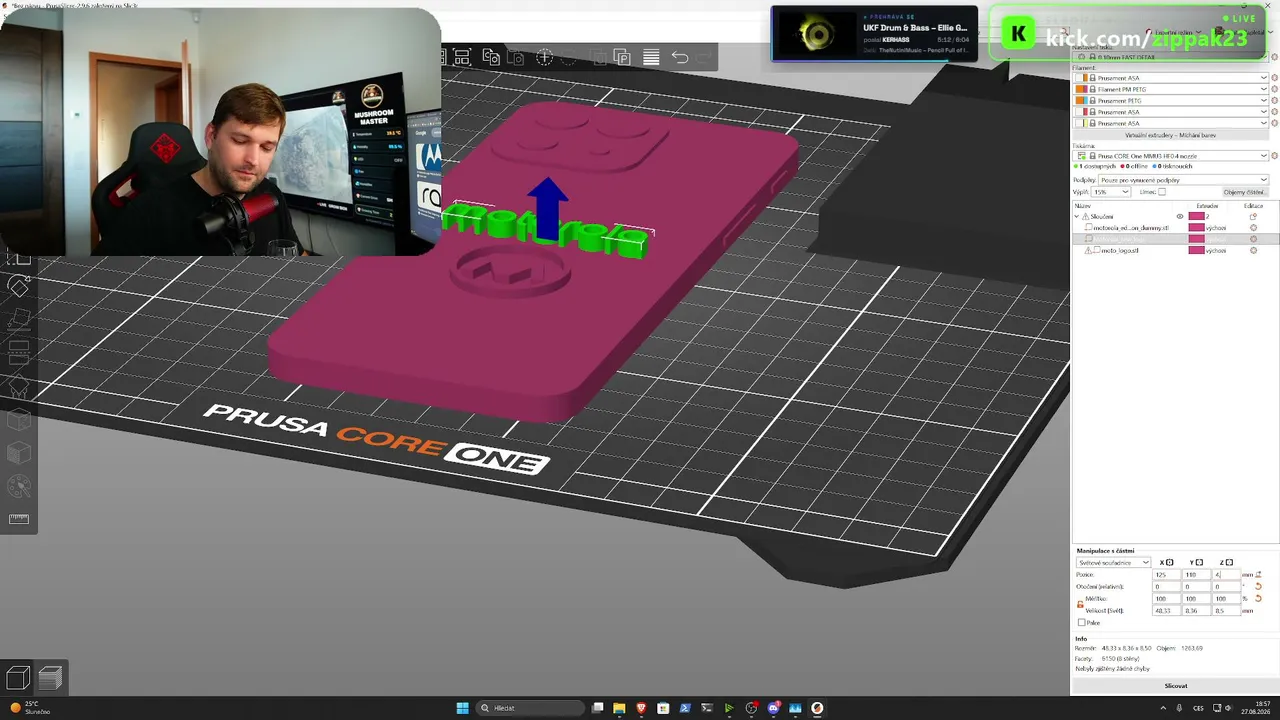Screen dimensions: 1280x720
Task: Click the Slicovat button
Action: point(1175,686)
